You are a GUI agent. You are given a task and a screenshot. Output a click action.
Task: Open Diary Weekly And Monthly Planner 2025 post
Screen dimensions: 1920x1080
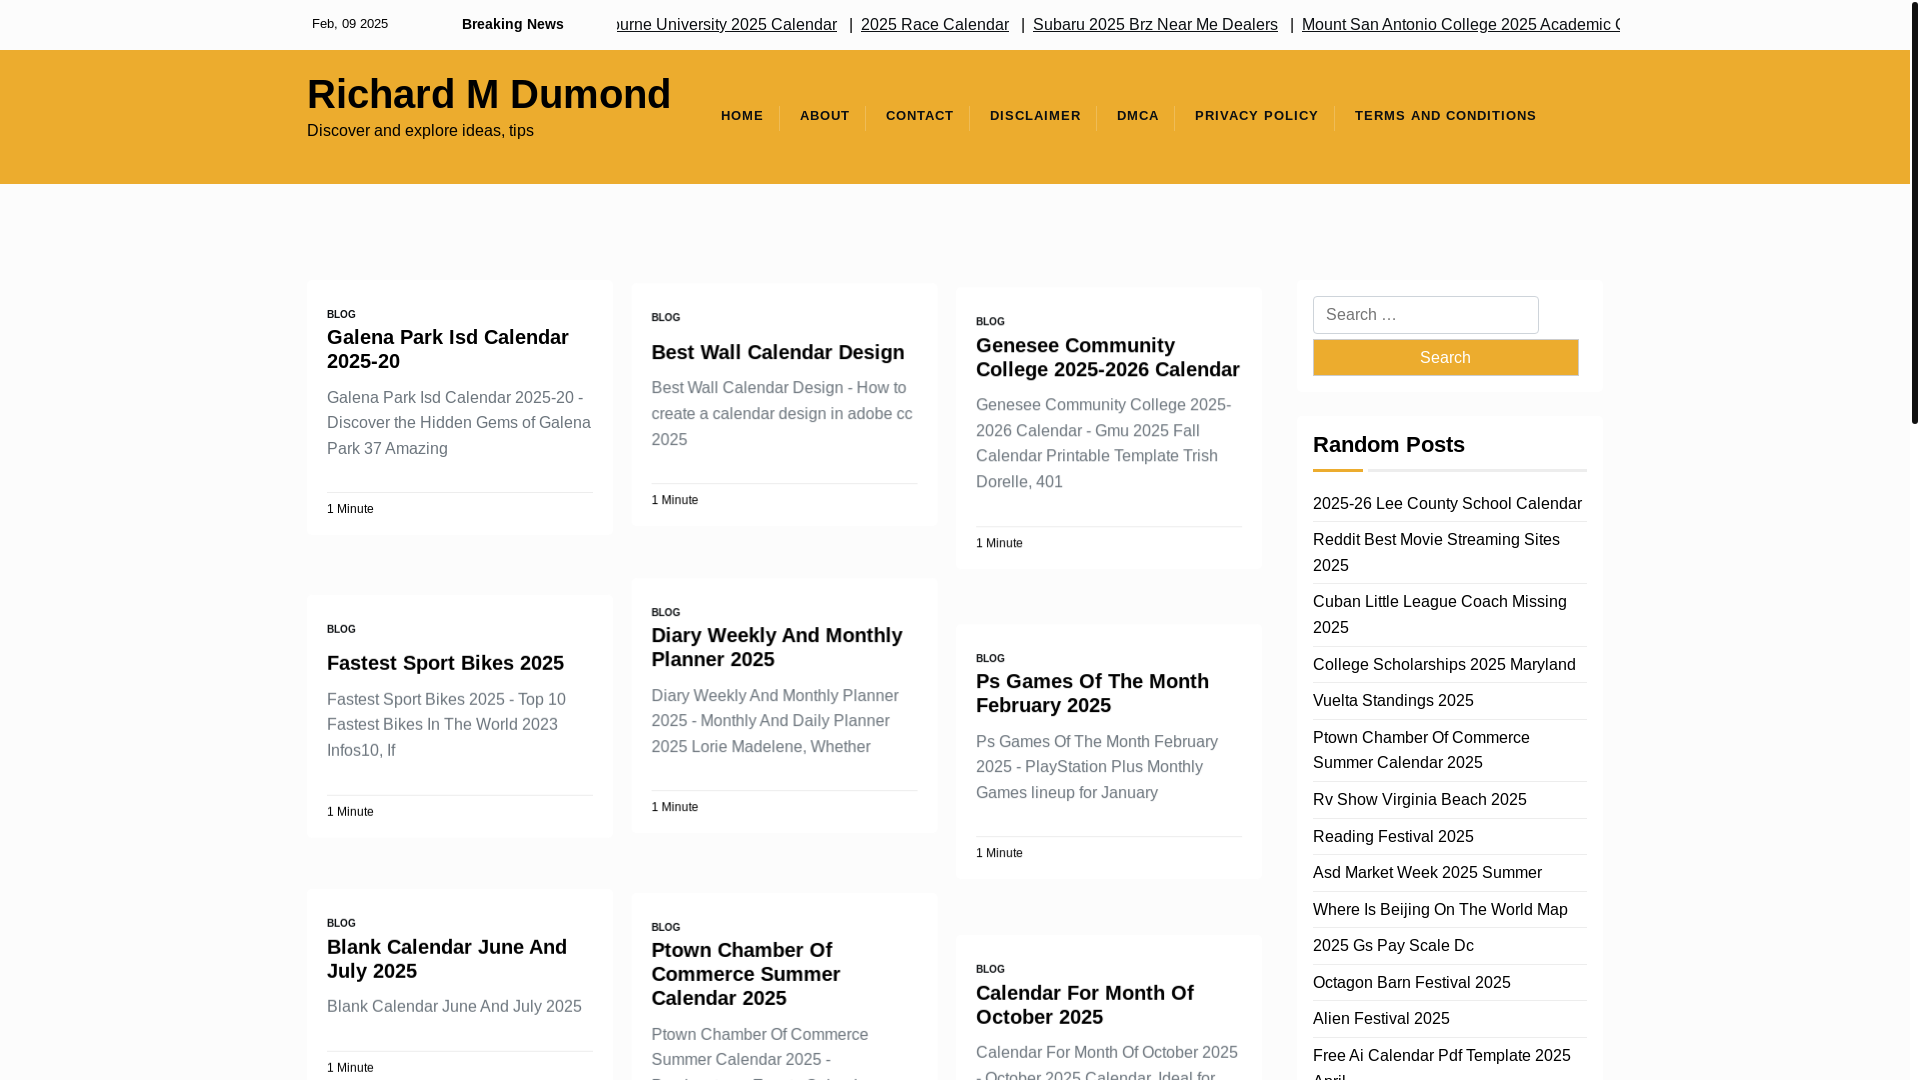point(777,647)
